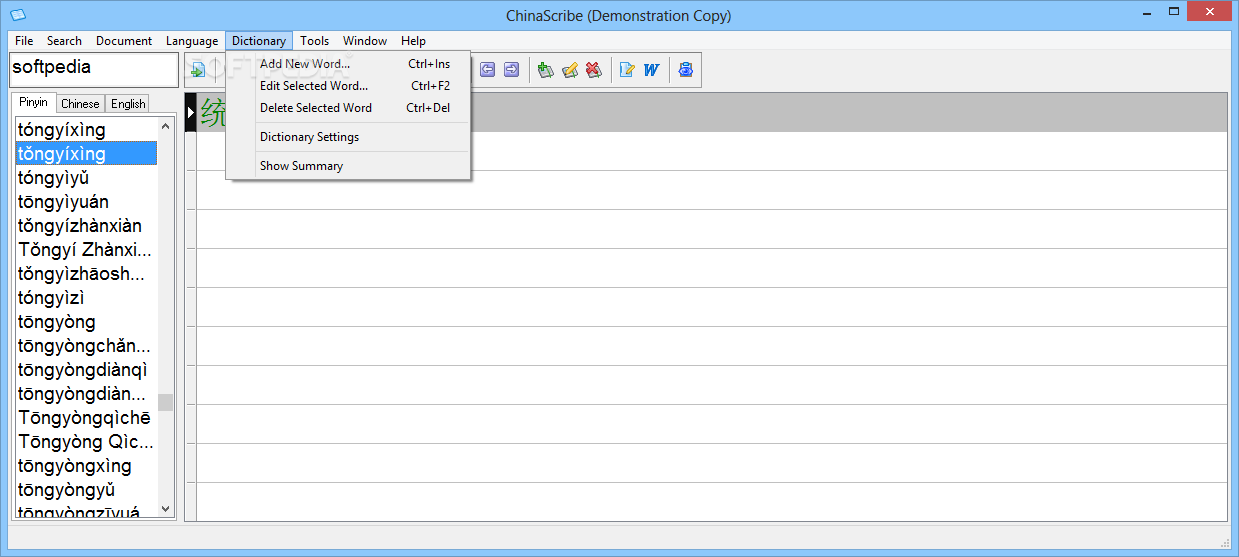This screenshot has width=1239, height=557.
Task: Select list entry tǒngyìzhāosh...
Action: pos(86,274)
